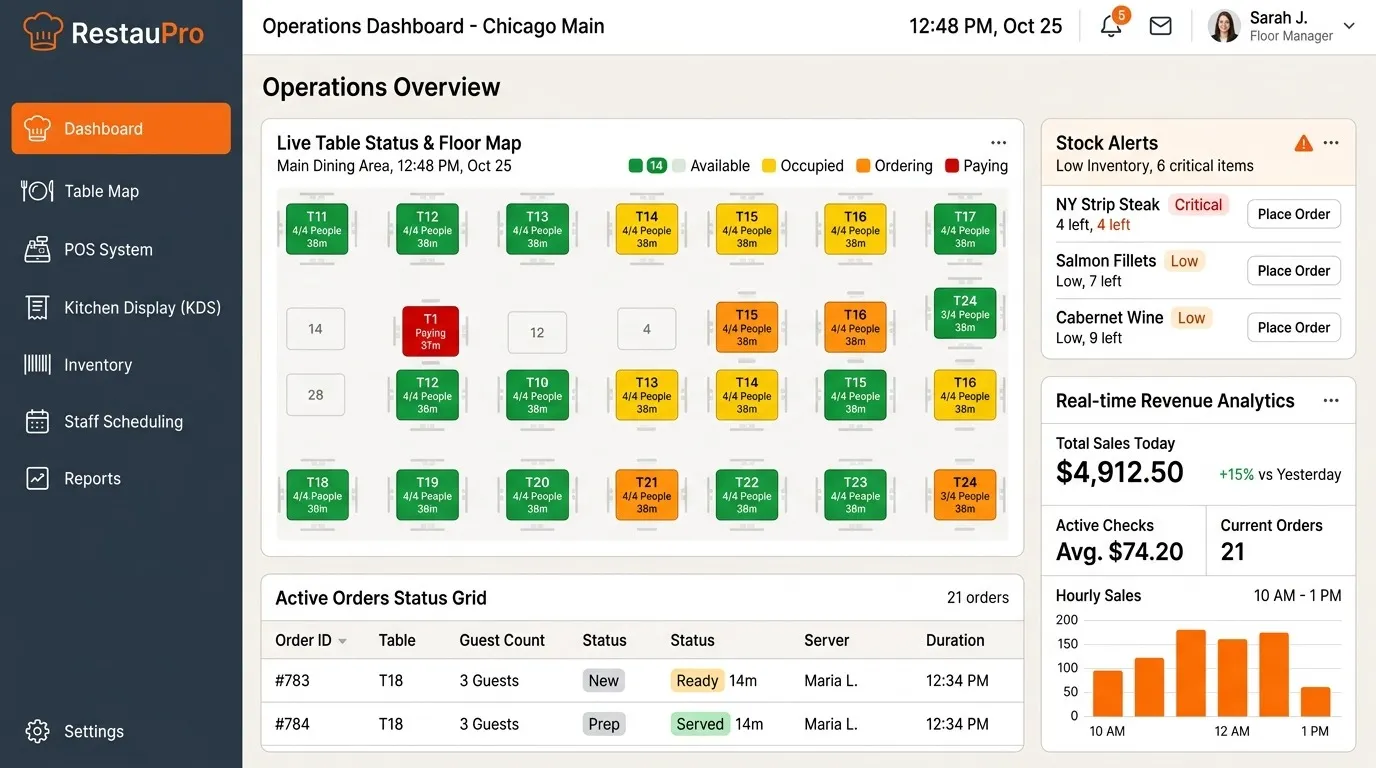Screen dimensions: 1376x768
Task: Click the RestauPro chef hat logo
Action: coord(42,32)
